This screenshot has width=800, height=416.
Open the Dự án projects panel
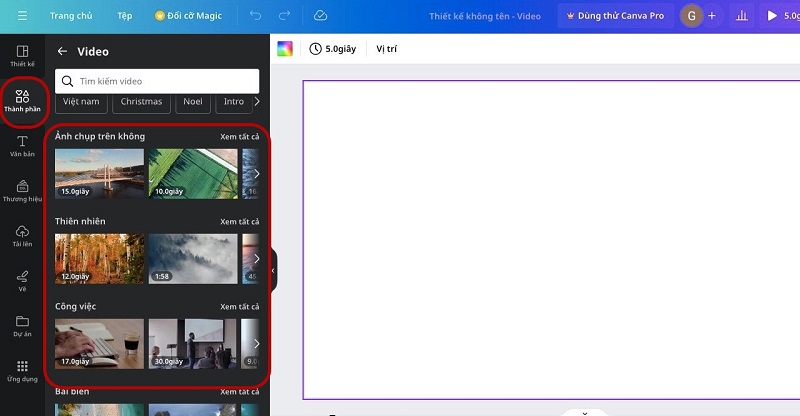click(22, 326)
